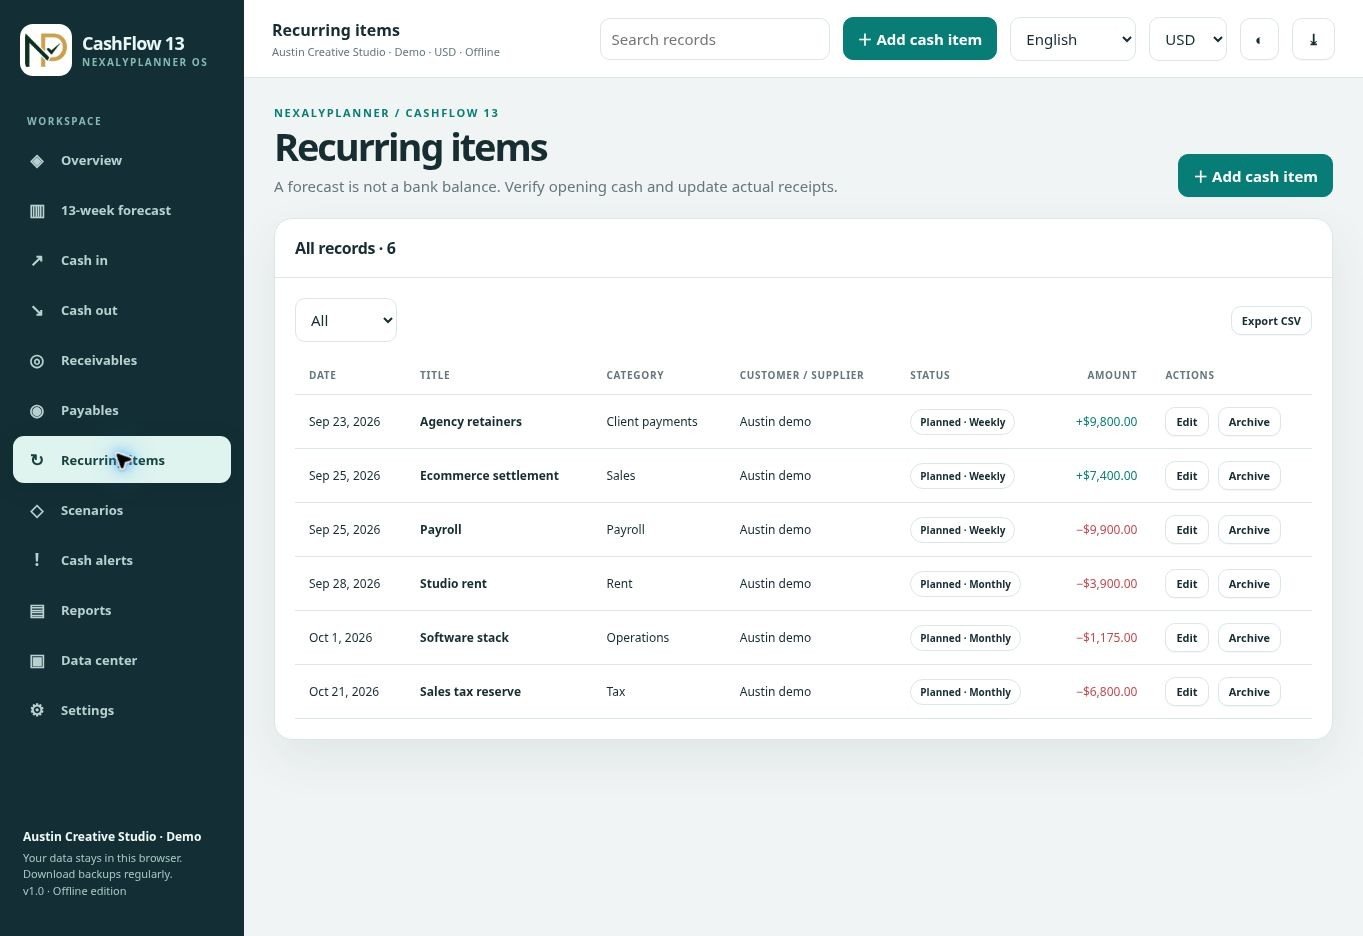
Task: Click the 13-week forecast grid icon
Action: click(x=37, y=211)
